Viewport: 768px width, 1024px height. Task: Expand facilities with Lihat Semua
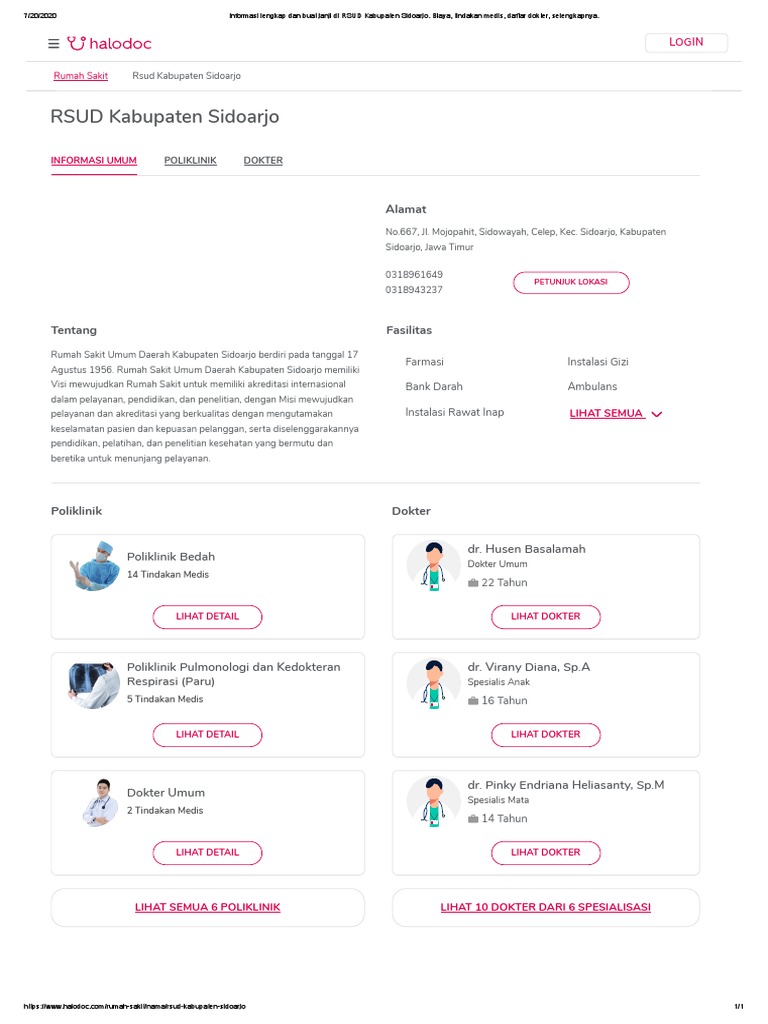(x=616, y=413)
